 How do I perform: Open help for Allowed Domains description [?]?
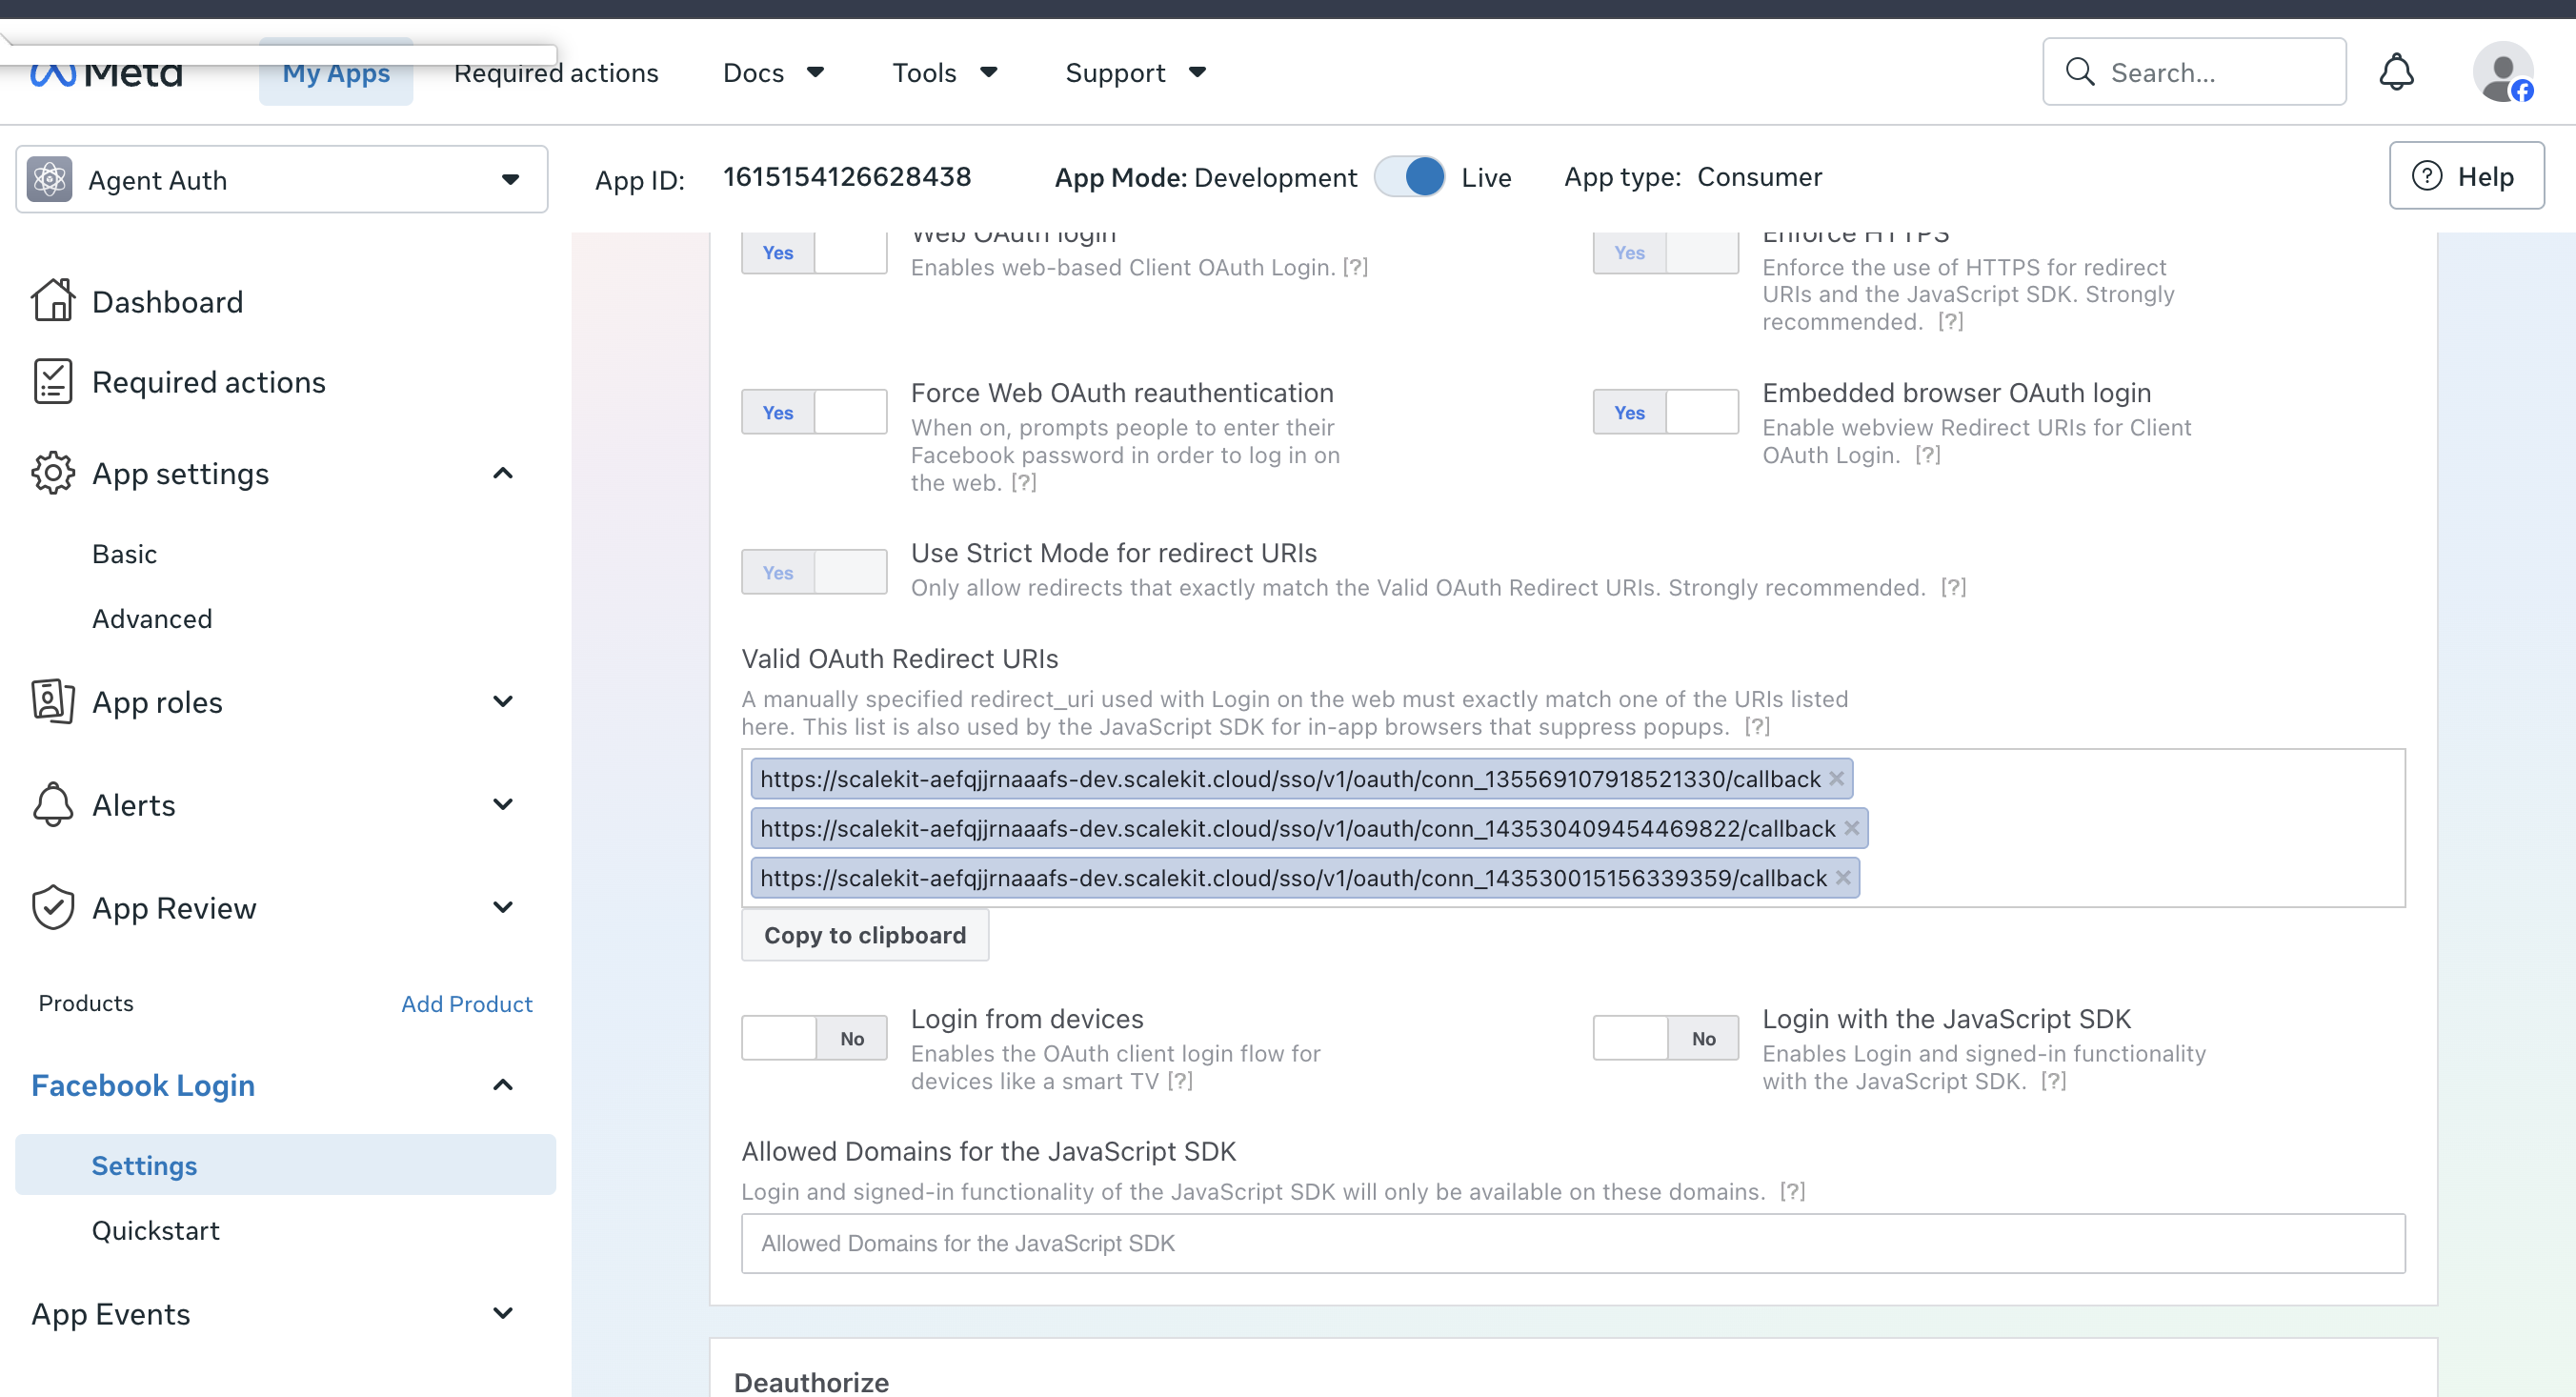click(1792, 1191)
